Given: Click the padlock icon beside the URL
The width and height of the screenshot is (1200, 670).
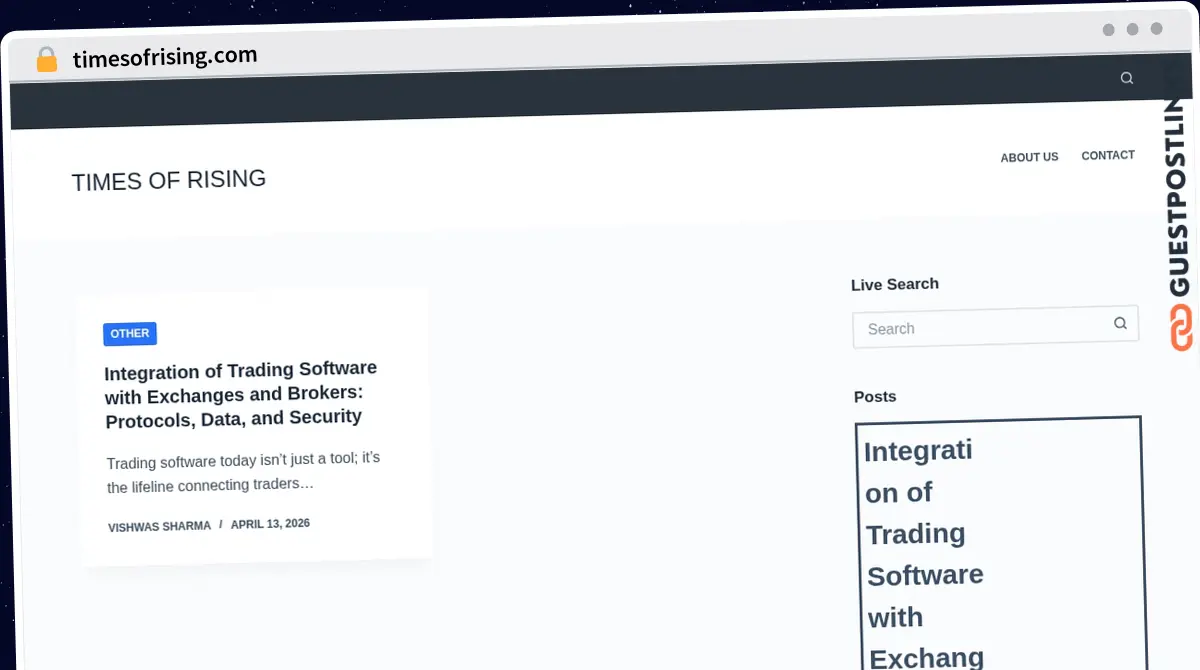Looking at the screenshot, I should (46, 59).
